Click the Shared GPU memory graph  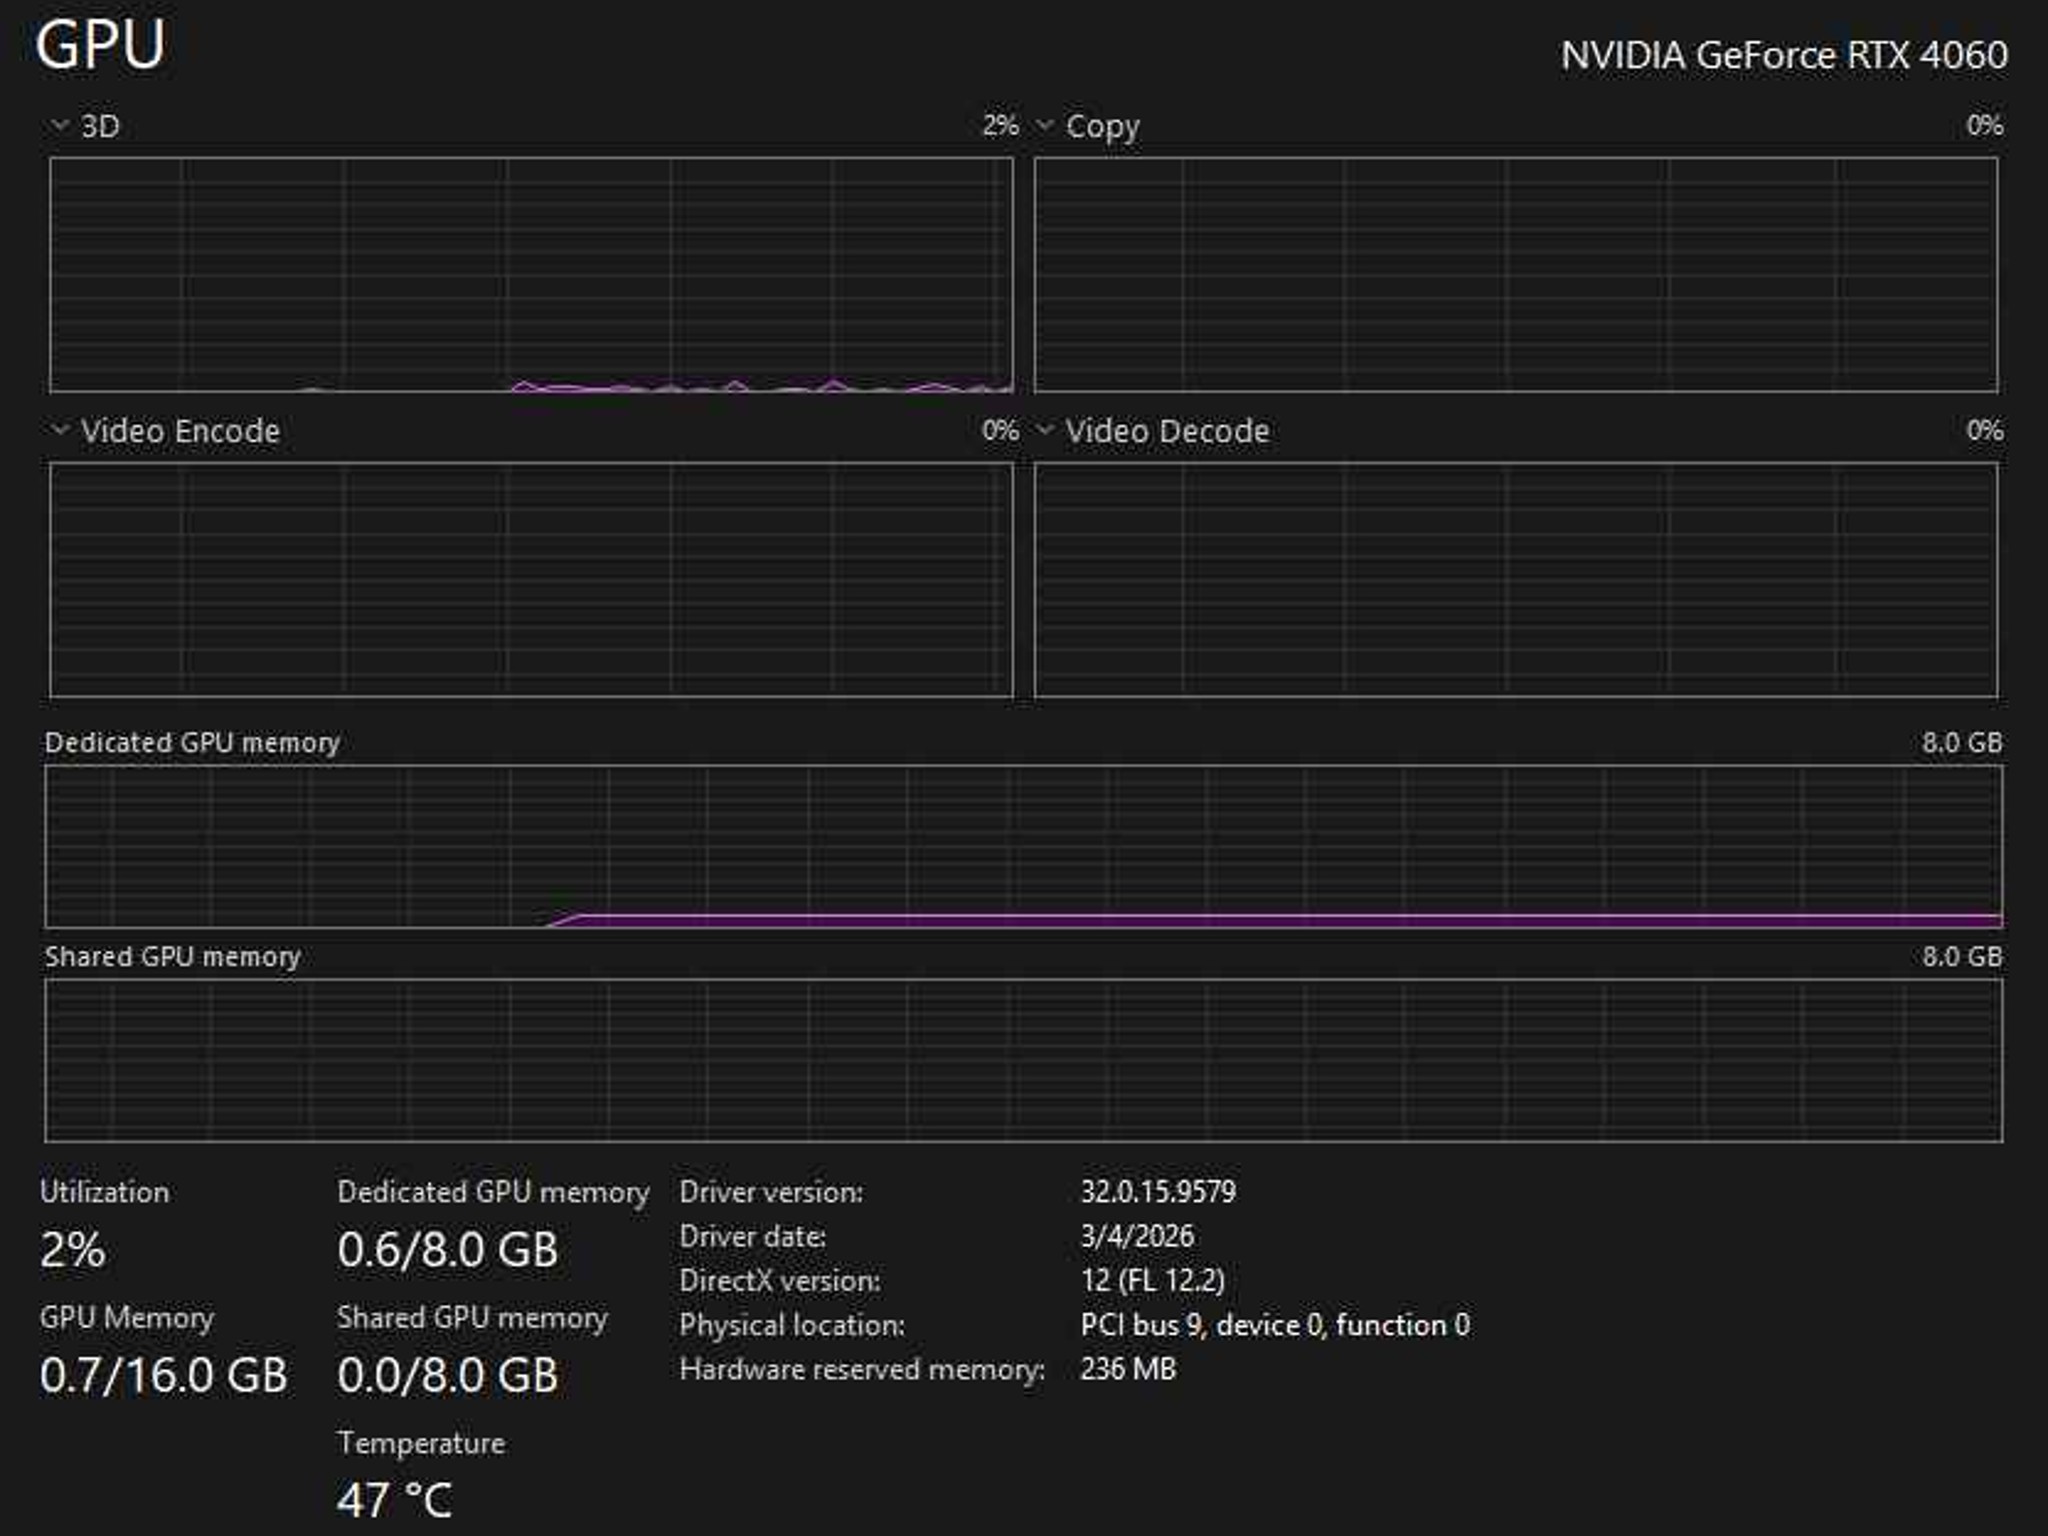coord(1023,1060)
